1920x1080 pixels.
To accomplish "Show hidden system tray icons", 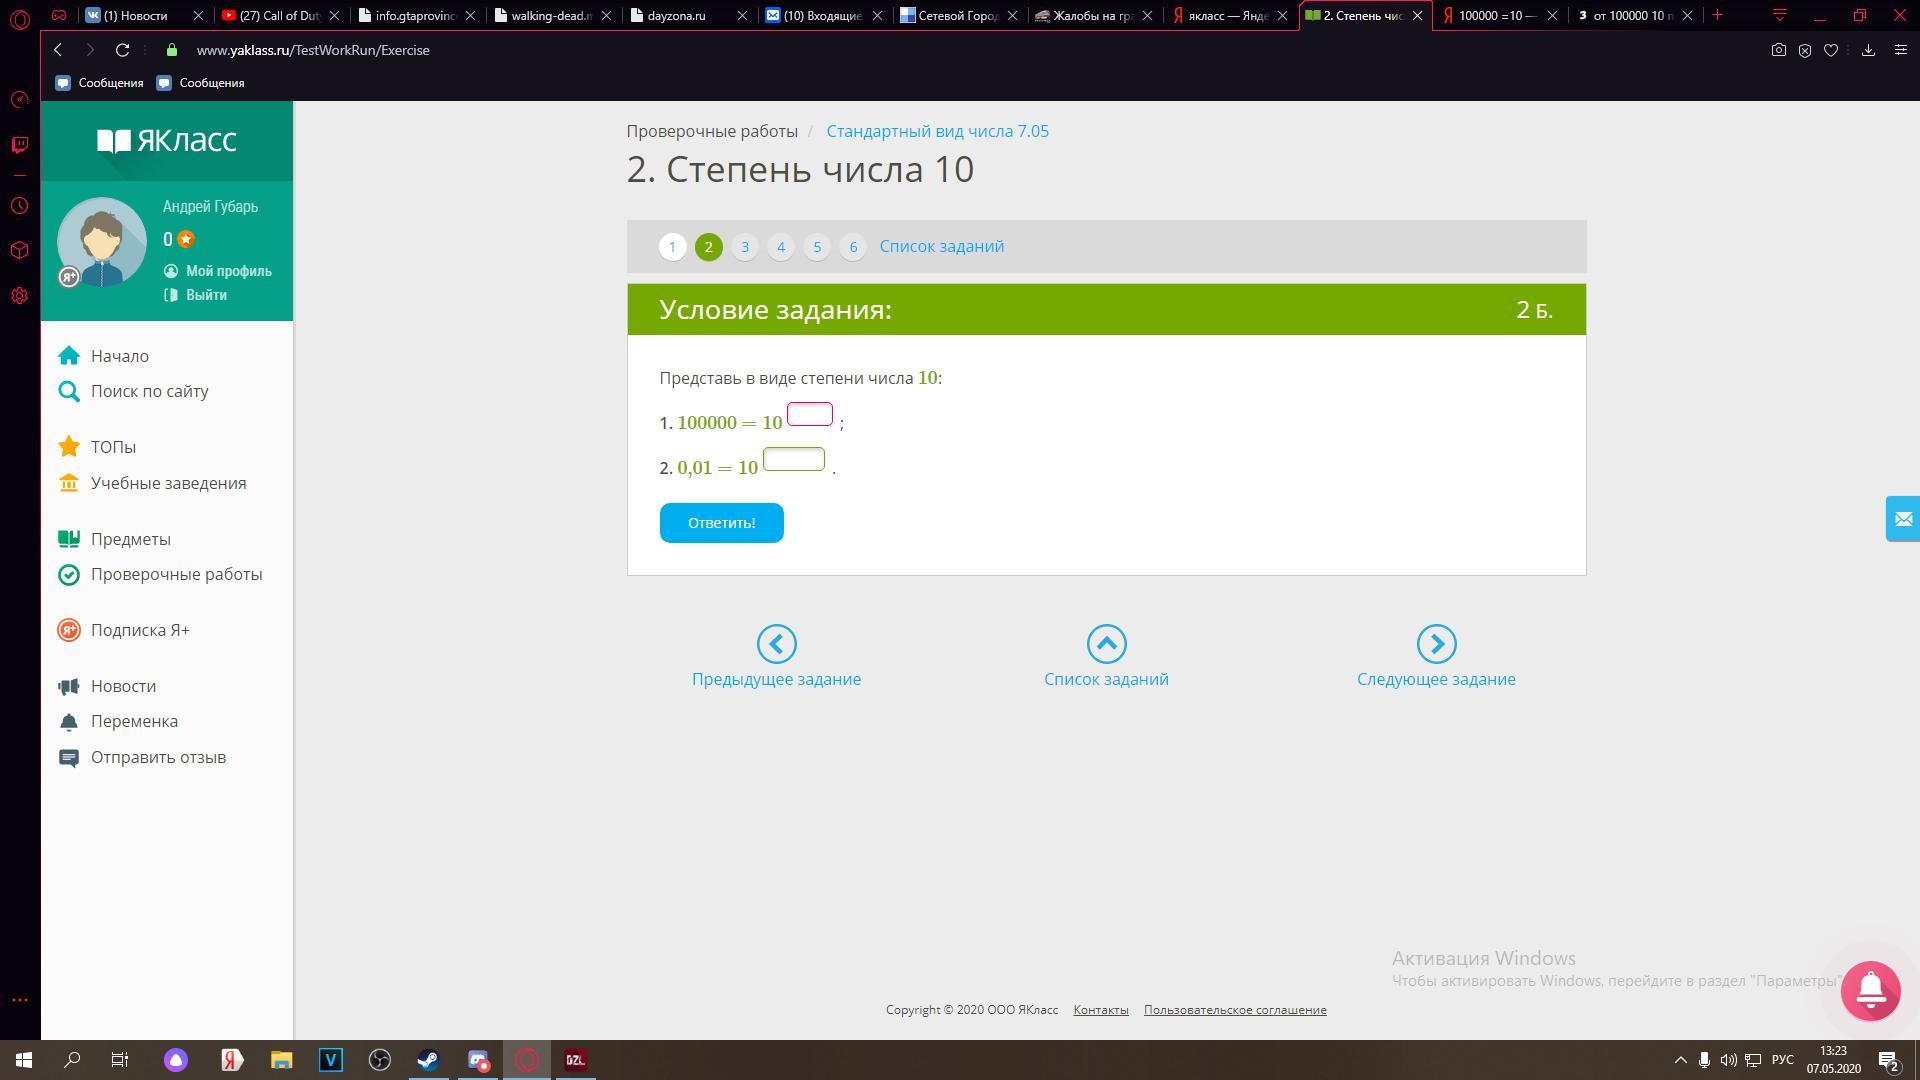I will [x=1680, y=1060].
